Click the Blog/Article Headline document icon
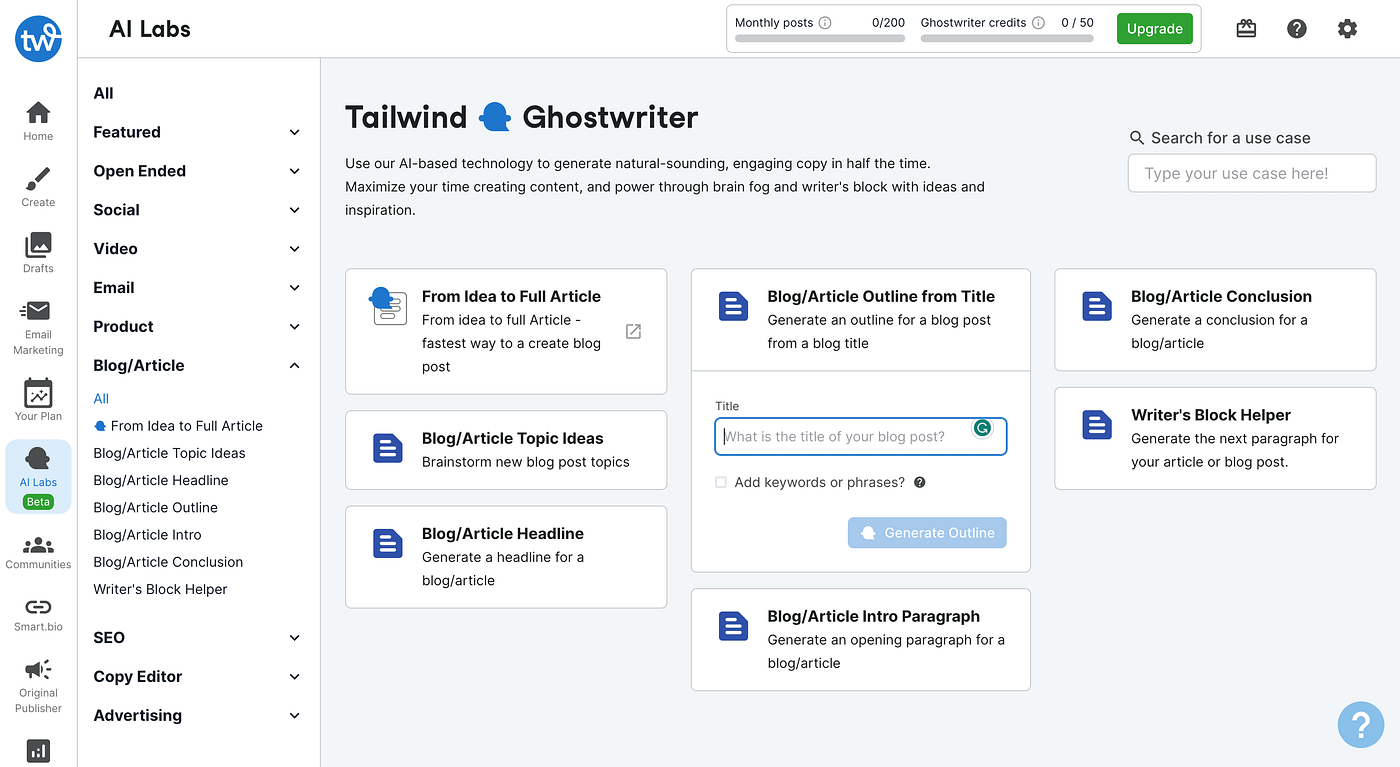Image resolution: width=1400 pixels, height=767 pixels. 387,543
